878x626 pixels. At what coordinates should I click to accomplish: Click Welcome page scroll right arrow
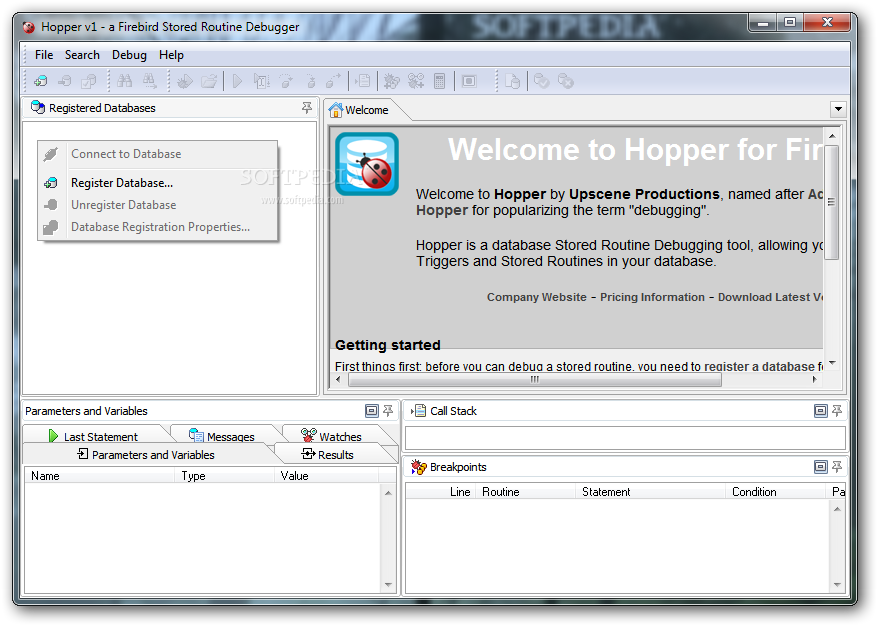(815, 380)
